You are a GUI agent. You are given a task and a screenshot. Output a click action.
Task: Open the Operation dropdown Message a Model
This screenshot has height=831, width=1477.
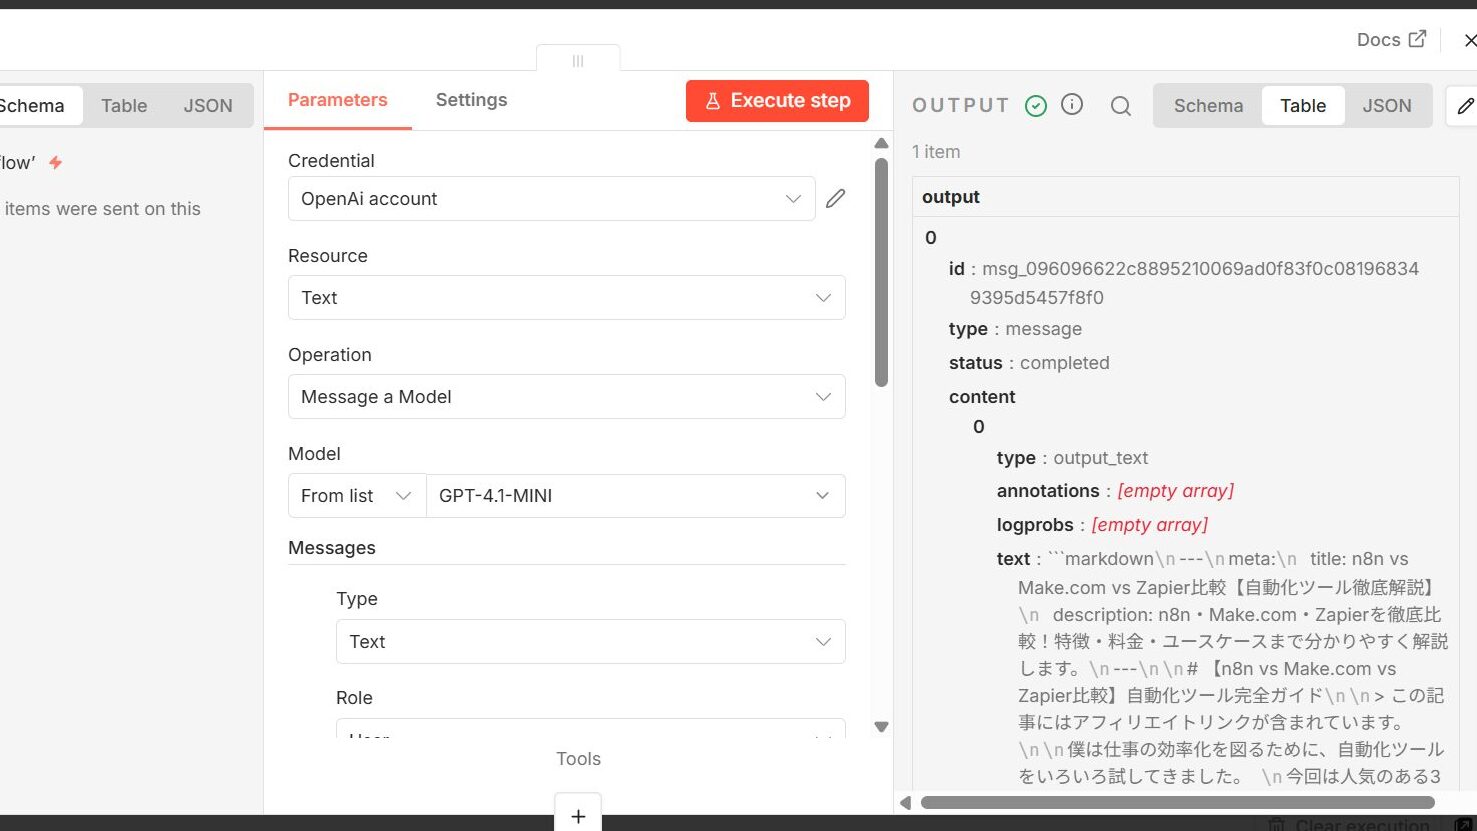click(x=566, y=397)
